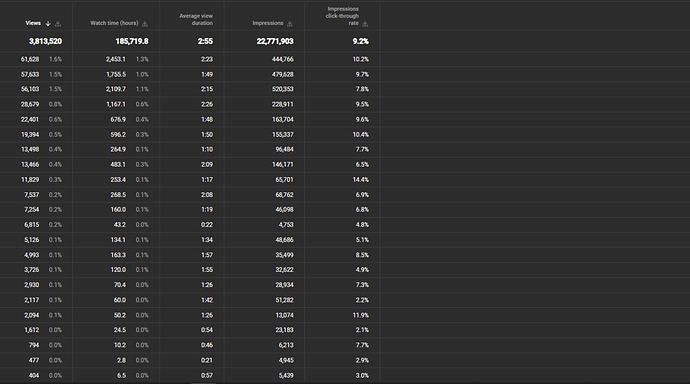Sort by the Impressions column header
The image size is (690, 384).
[x=268, y=23]
